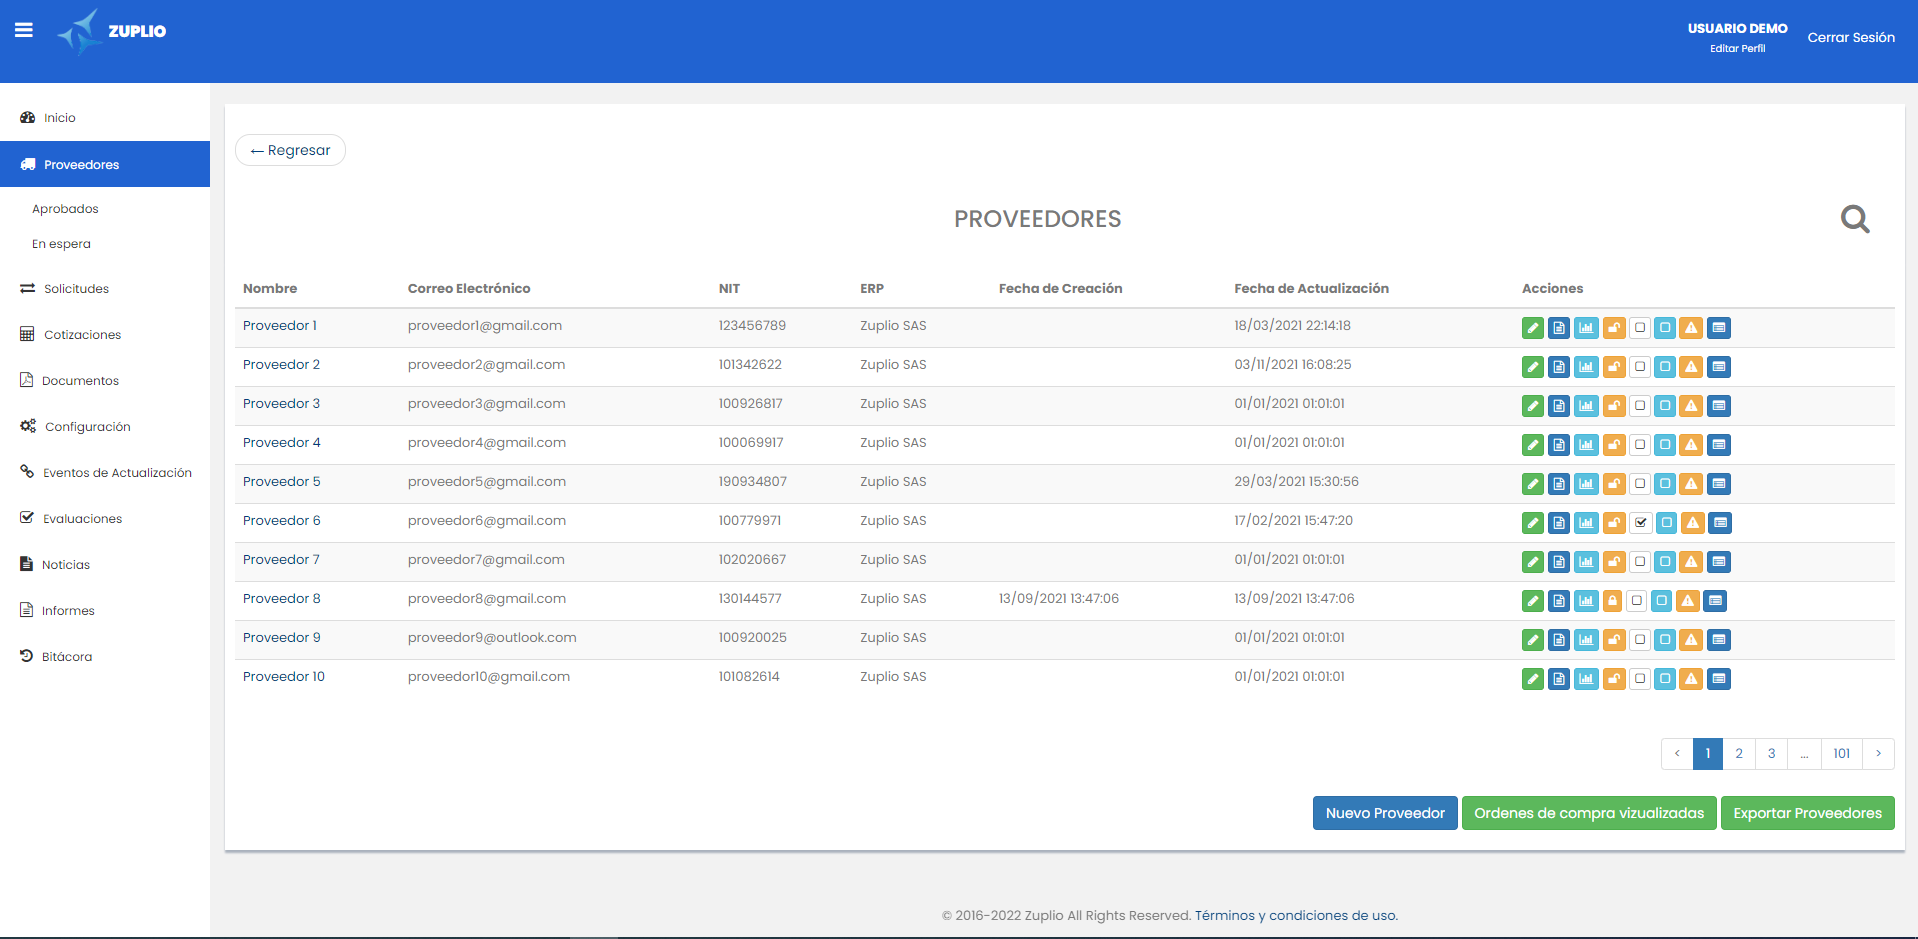Check the white checkbox for Proveedor 1
The width and height of the screenshot is (1918, 939).
point(1640,328)
